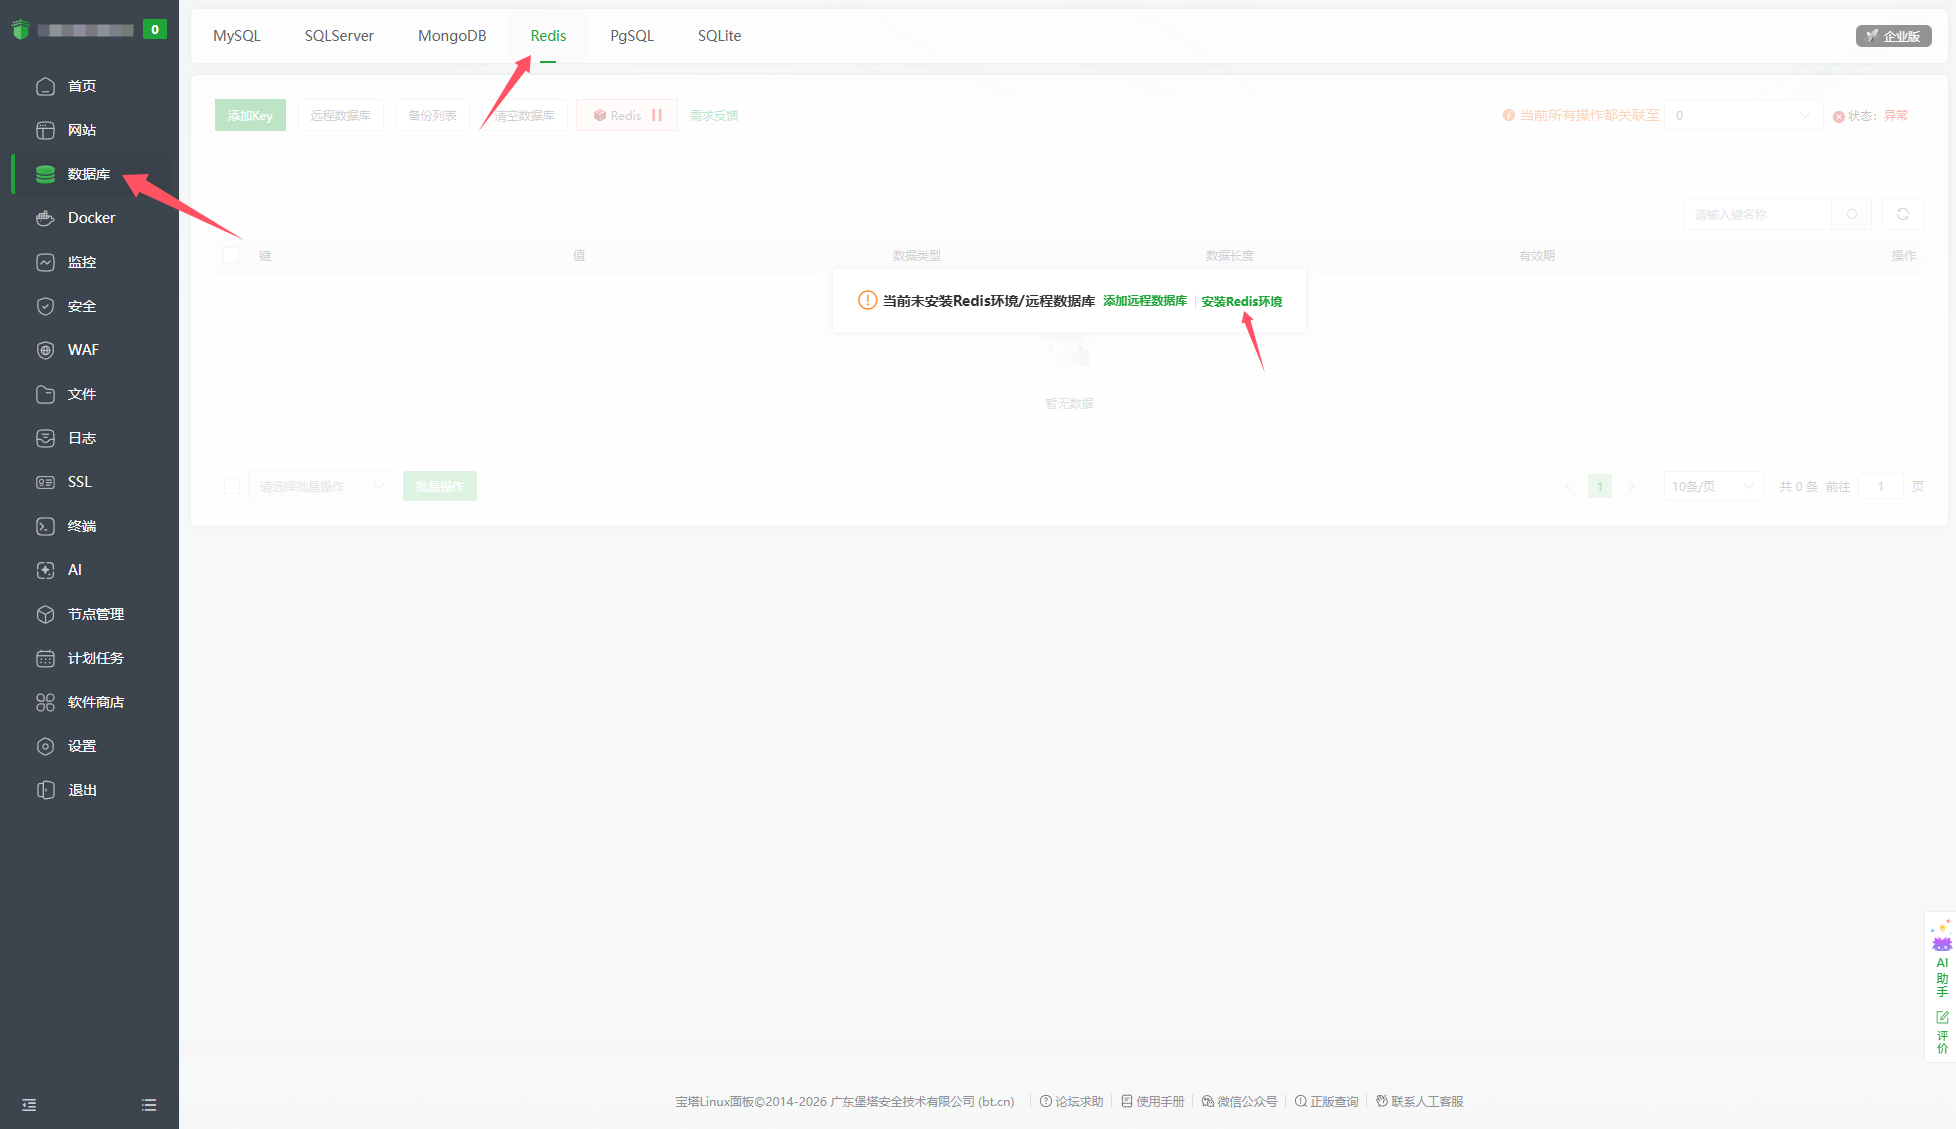Open the 文件 files folder icon
This screenshot has width=1956, height=1129.
point(45,394)
